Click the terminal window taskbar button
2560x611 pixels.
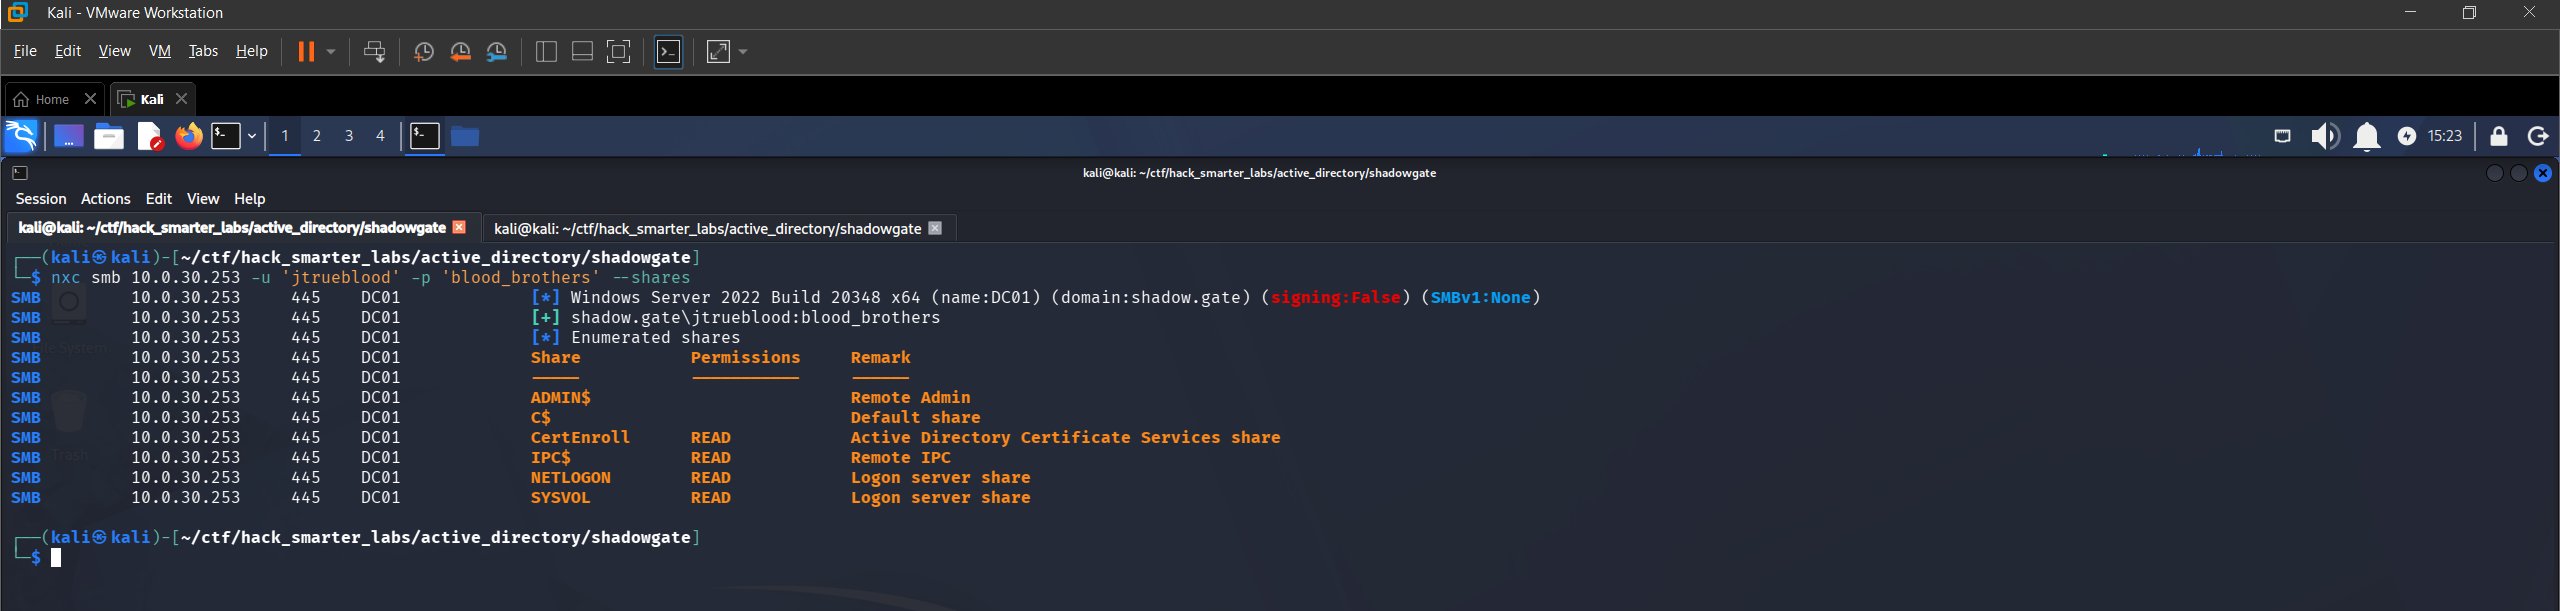[425, 136]
